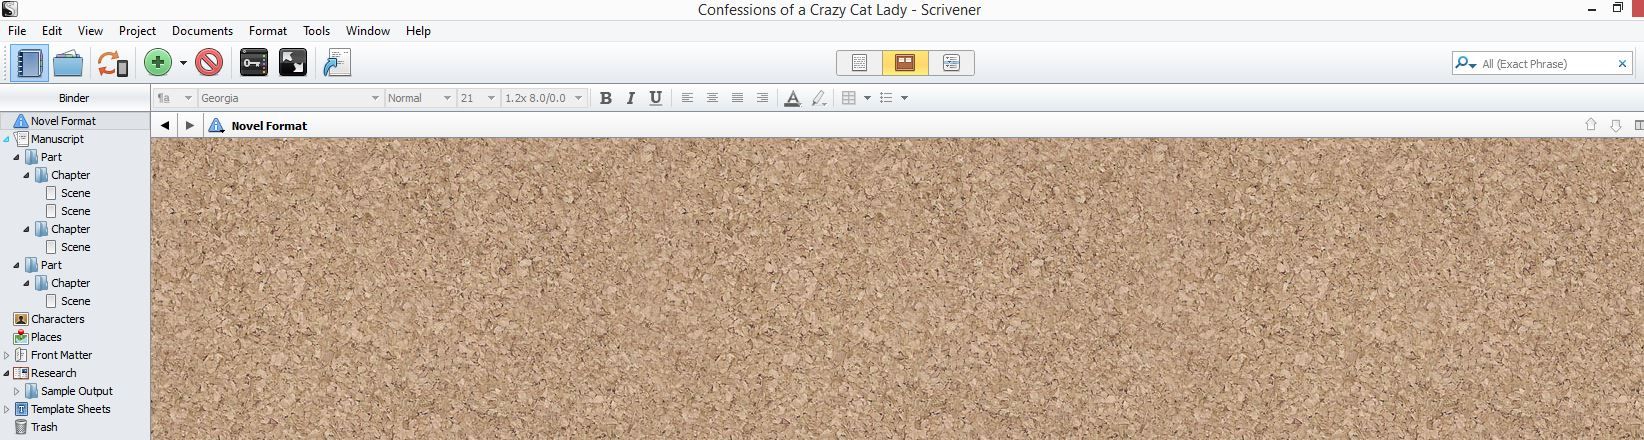This screenshot has height=440, width=1644.
Task: Click the Compile icon in toolbar
Action: [x=337, y=63]
